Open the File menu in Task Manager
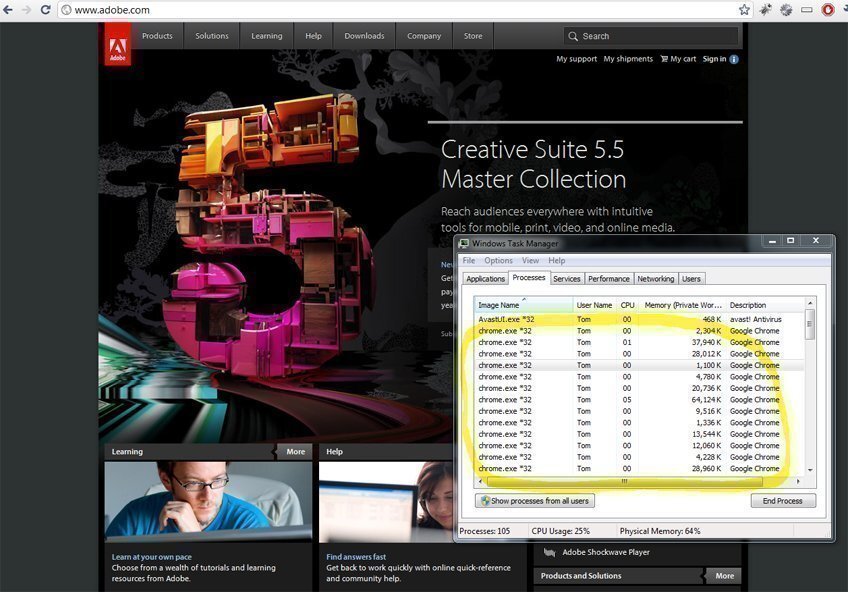This screenshot has width=848, height=592. [x=469, y=260]
